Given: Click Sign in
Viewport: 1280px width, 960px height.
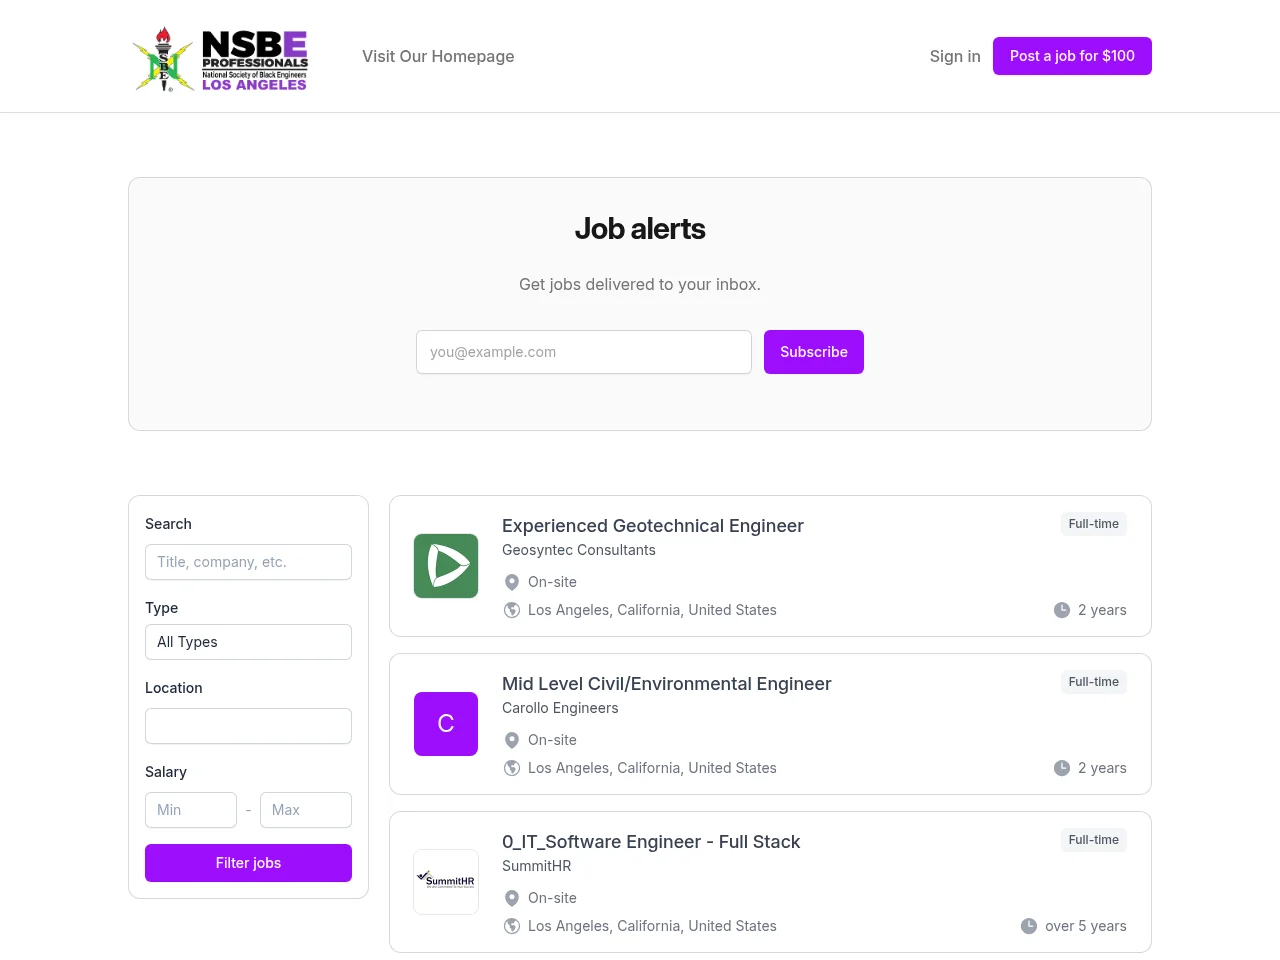Looking at the screenshot, I should (x=955, y=56).
